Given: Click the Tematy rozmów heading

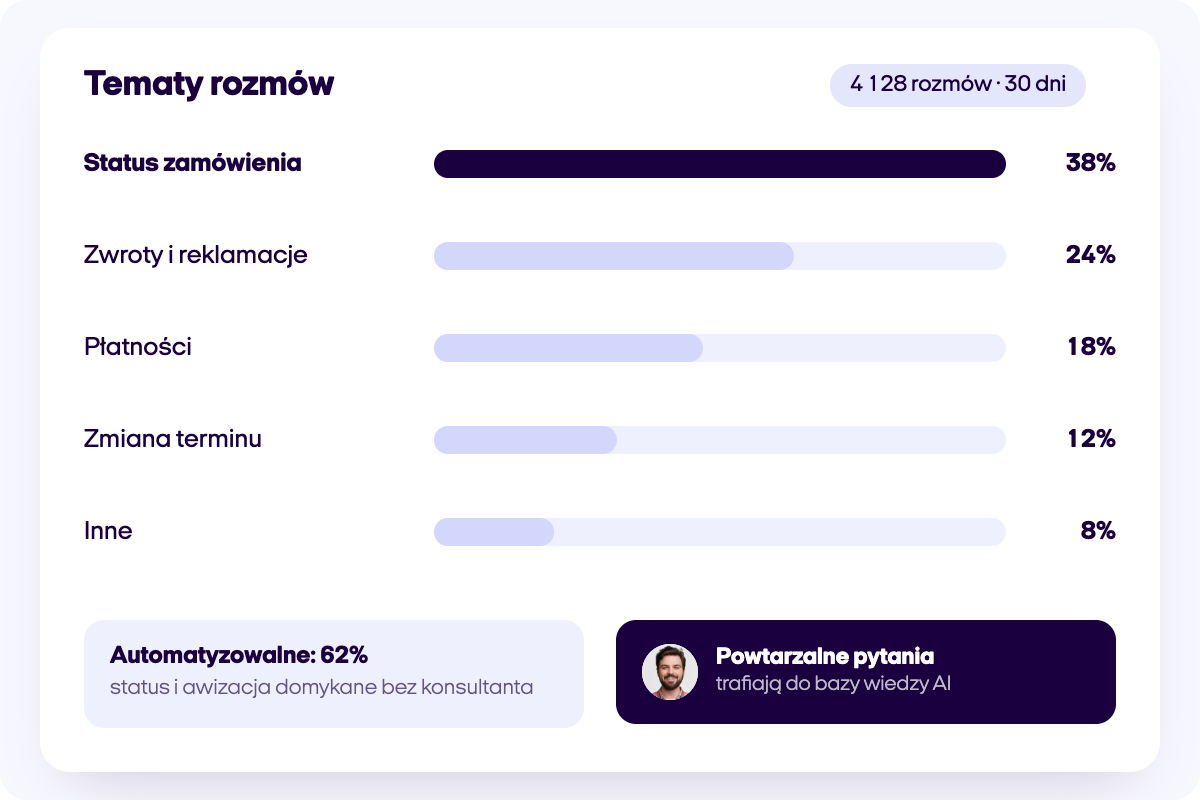Looking at the screenshot, I should 209,84.
